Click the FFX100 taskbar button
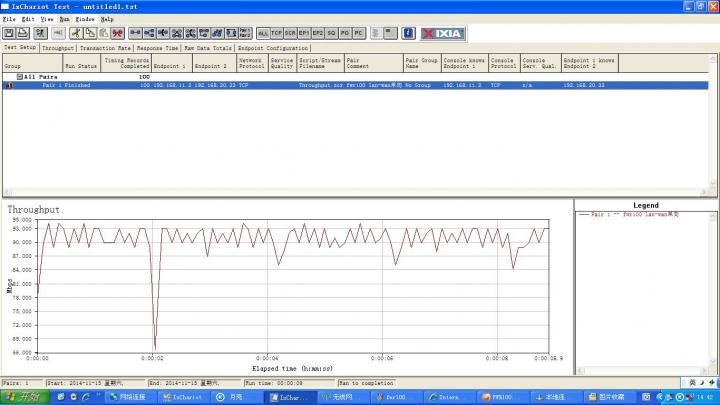The width and height of the screenshot is (720, 405). [x=501, y=397]
